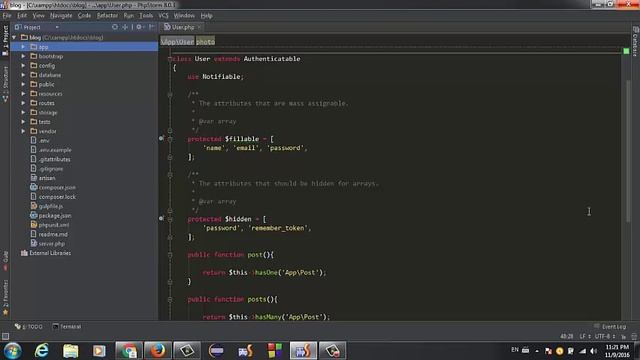The width and height of the screenshot is (640, 360).
Task: Open the Refactor menu
Action: click(107, 16)
